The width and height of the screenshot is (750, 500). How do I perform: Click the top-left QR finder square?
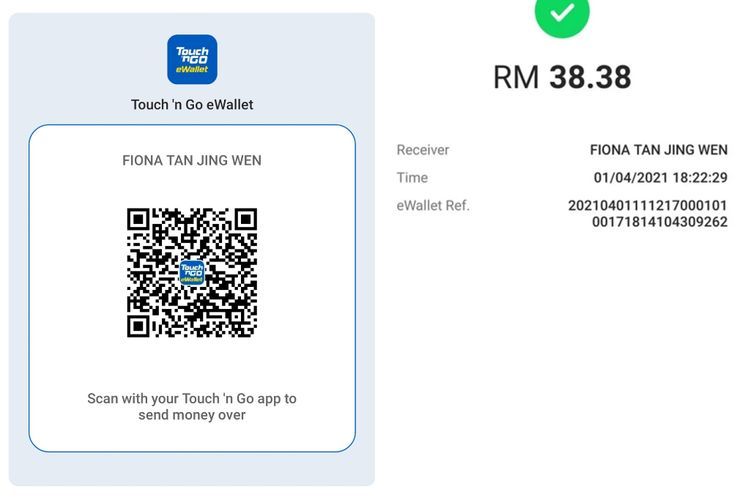[138, 219]
